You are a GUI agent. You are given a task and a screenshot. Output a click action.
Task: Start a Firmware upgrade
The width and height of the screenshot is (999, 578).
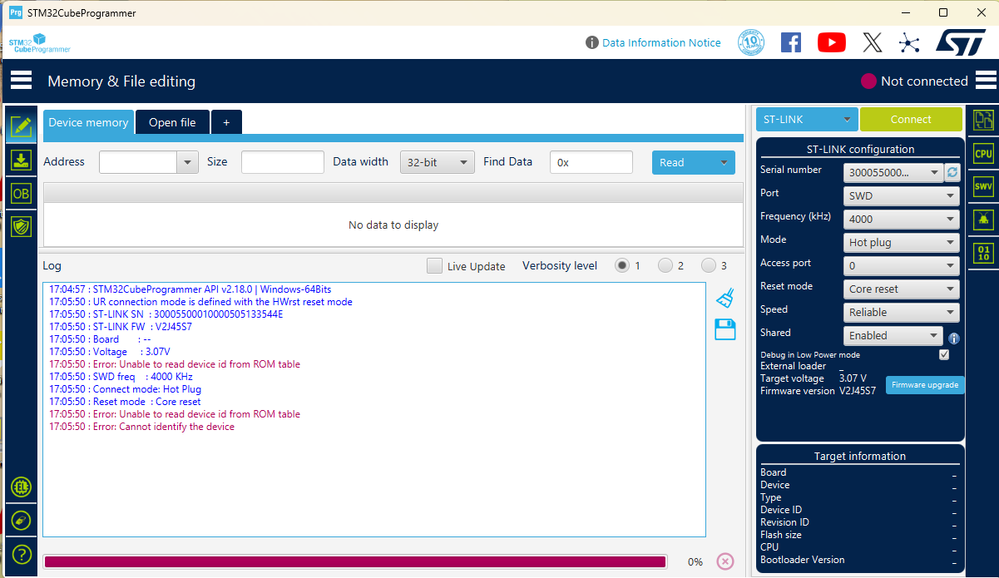click(x=924, y=384)
